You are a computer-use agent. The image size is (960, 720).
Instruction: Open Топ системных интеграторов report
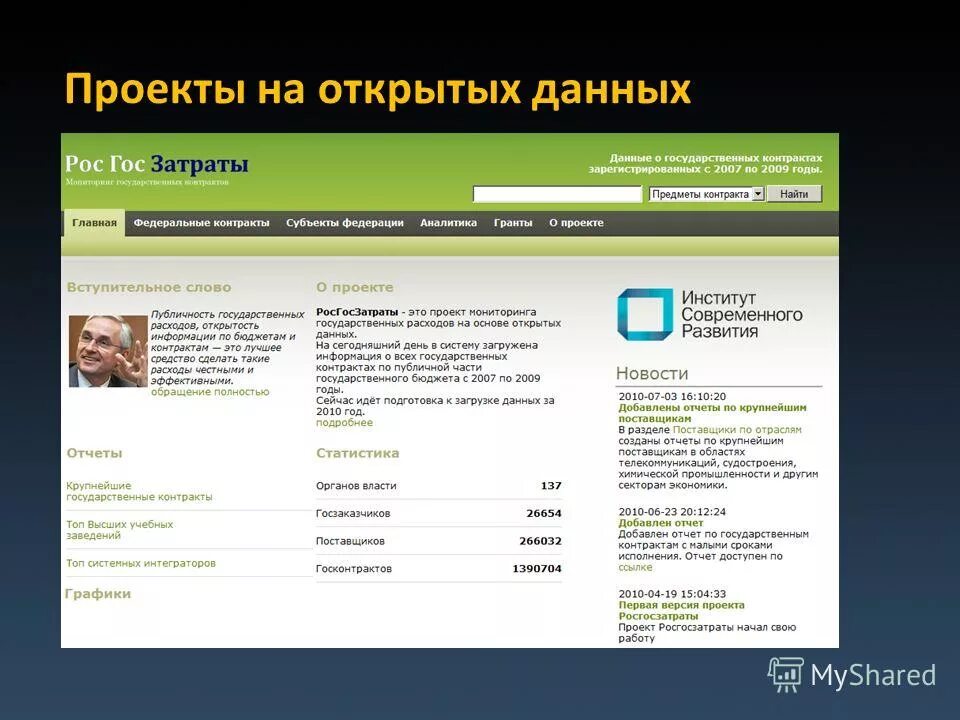click(x=141, y=563)
